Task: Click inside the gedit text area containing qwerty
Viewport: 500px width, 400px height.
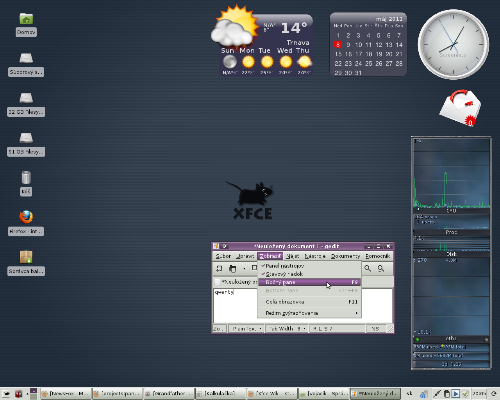Action: click(x=235, y=305)
